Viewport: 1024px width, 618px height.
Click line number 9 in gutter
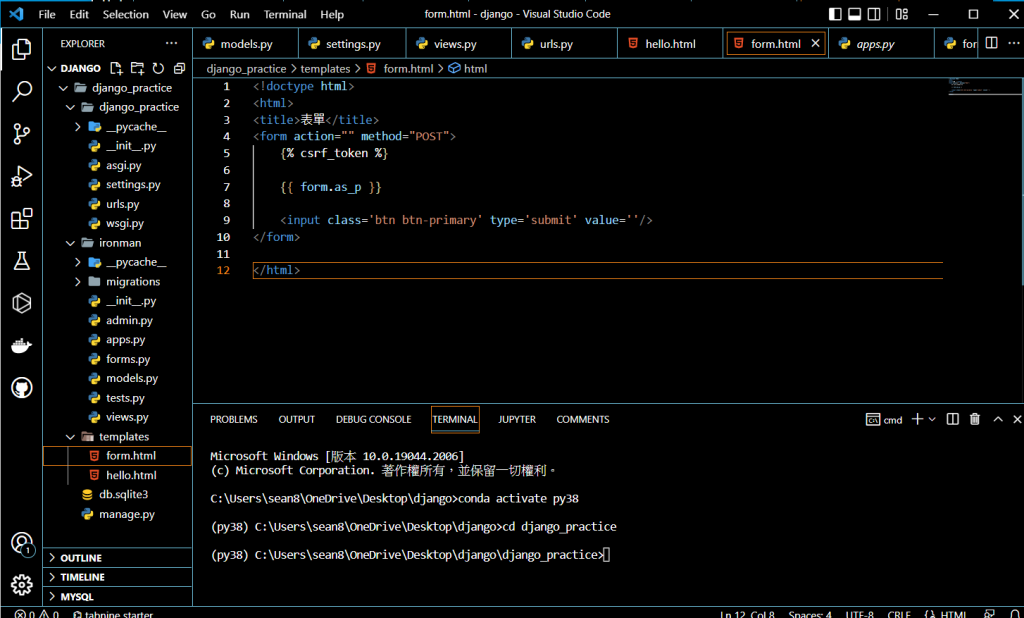coord(226,220)
